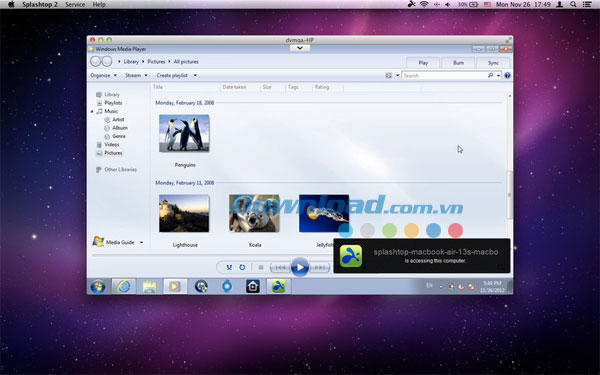Click the Create playlist button
600x375 pixels.
[172, 75]
